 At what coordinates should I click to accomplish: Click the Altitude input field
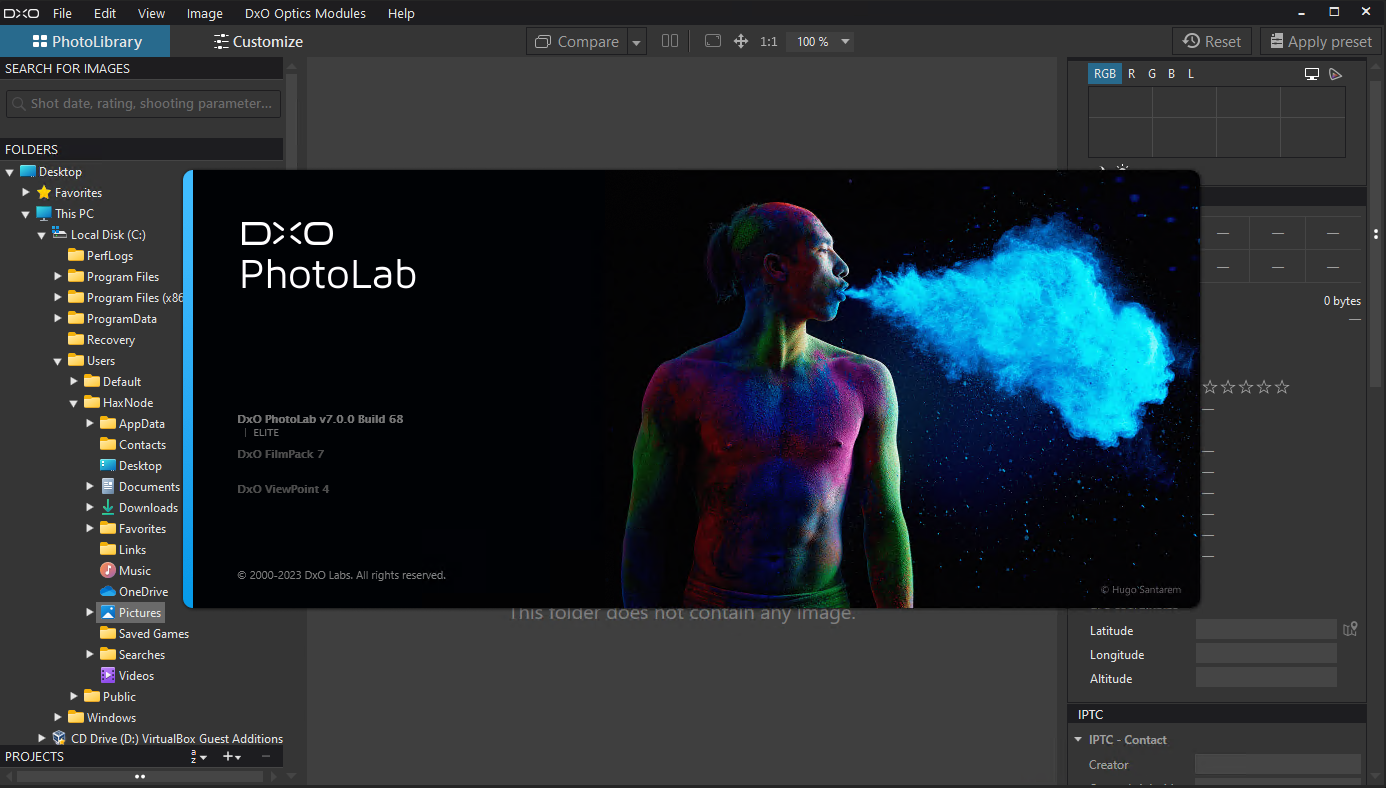[1266, 677]
